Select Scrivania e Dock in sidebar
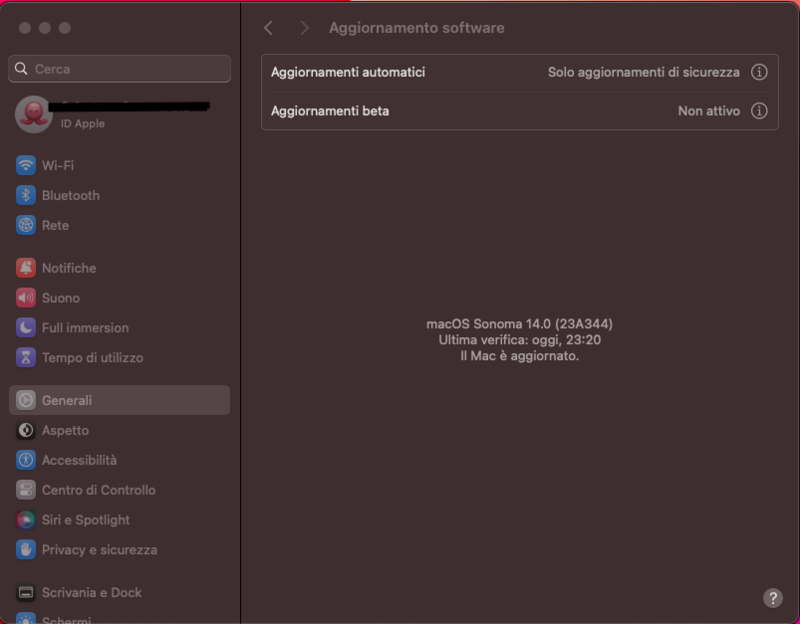 (x=119, y=592)
